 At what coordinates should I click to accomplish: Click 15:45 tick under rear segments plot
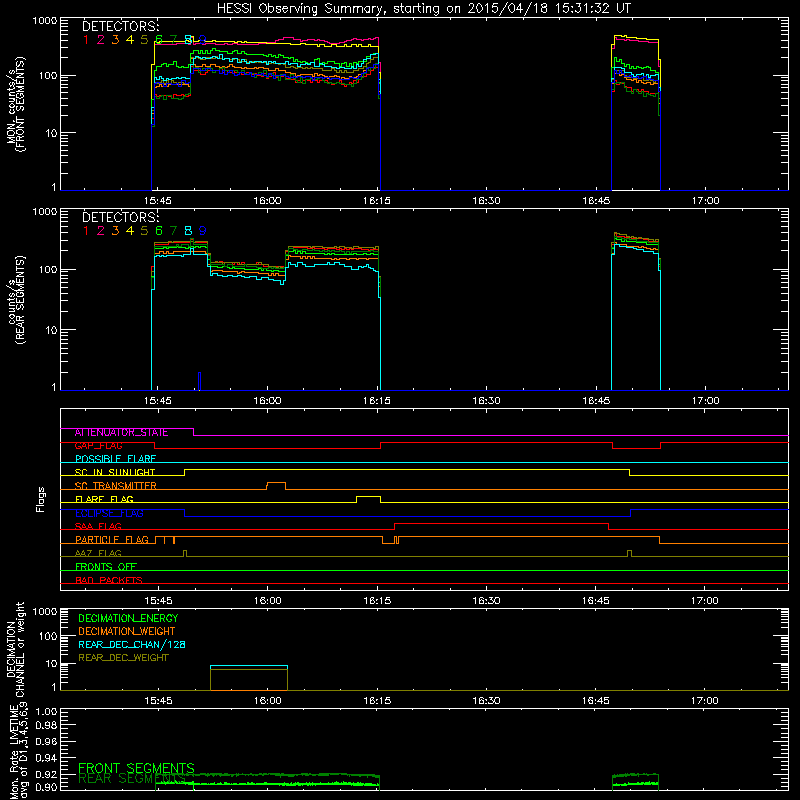(x=158, y=401)
